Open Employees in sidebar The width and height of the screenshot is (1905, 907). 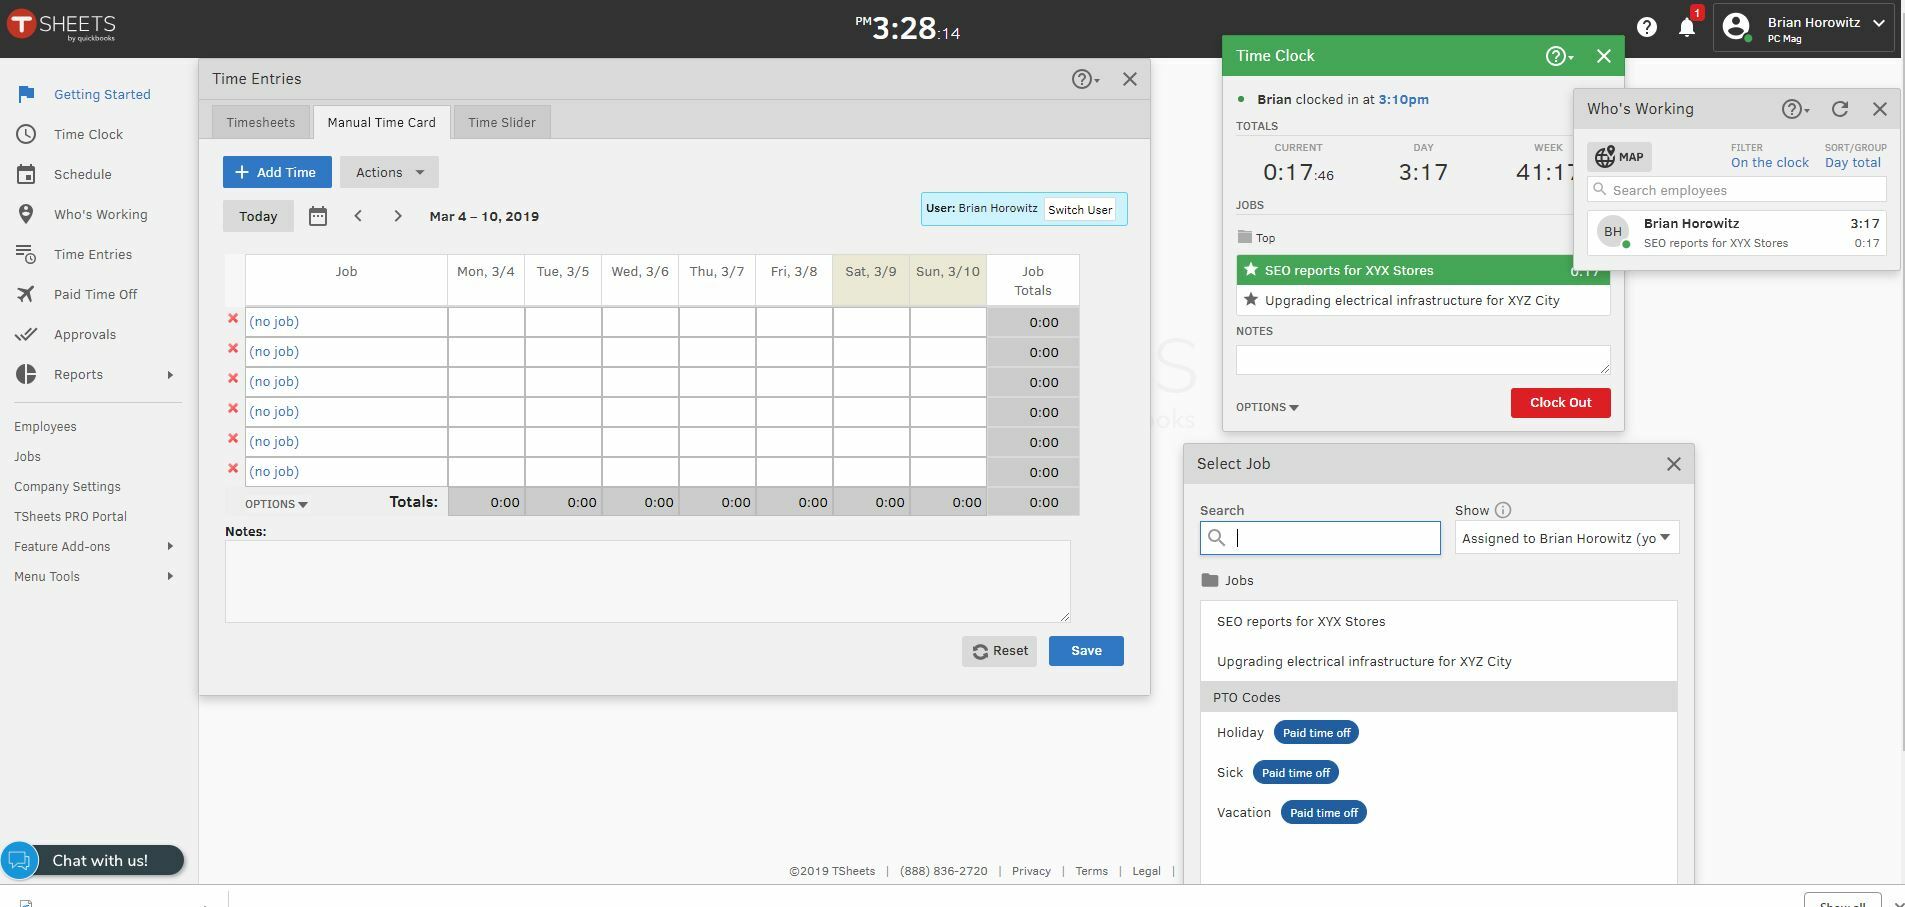45,427
